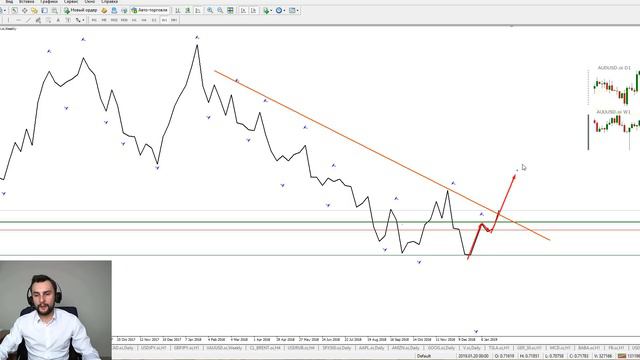Switch to the V.ecDaily chart tab
This screenshot has height=360, width=640.
click(471, 348)
